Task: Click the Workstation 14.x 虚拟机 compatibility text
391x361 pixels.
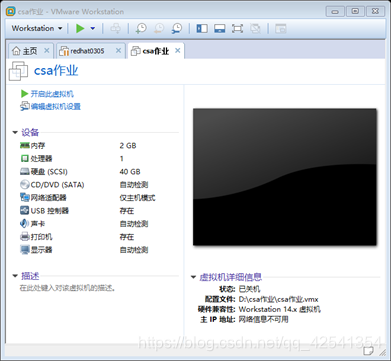Action: (x=279, y=309)
